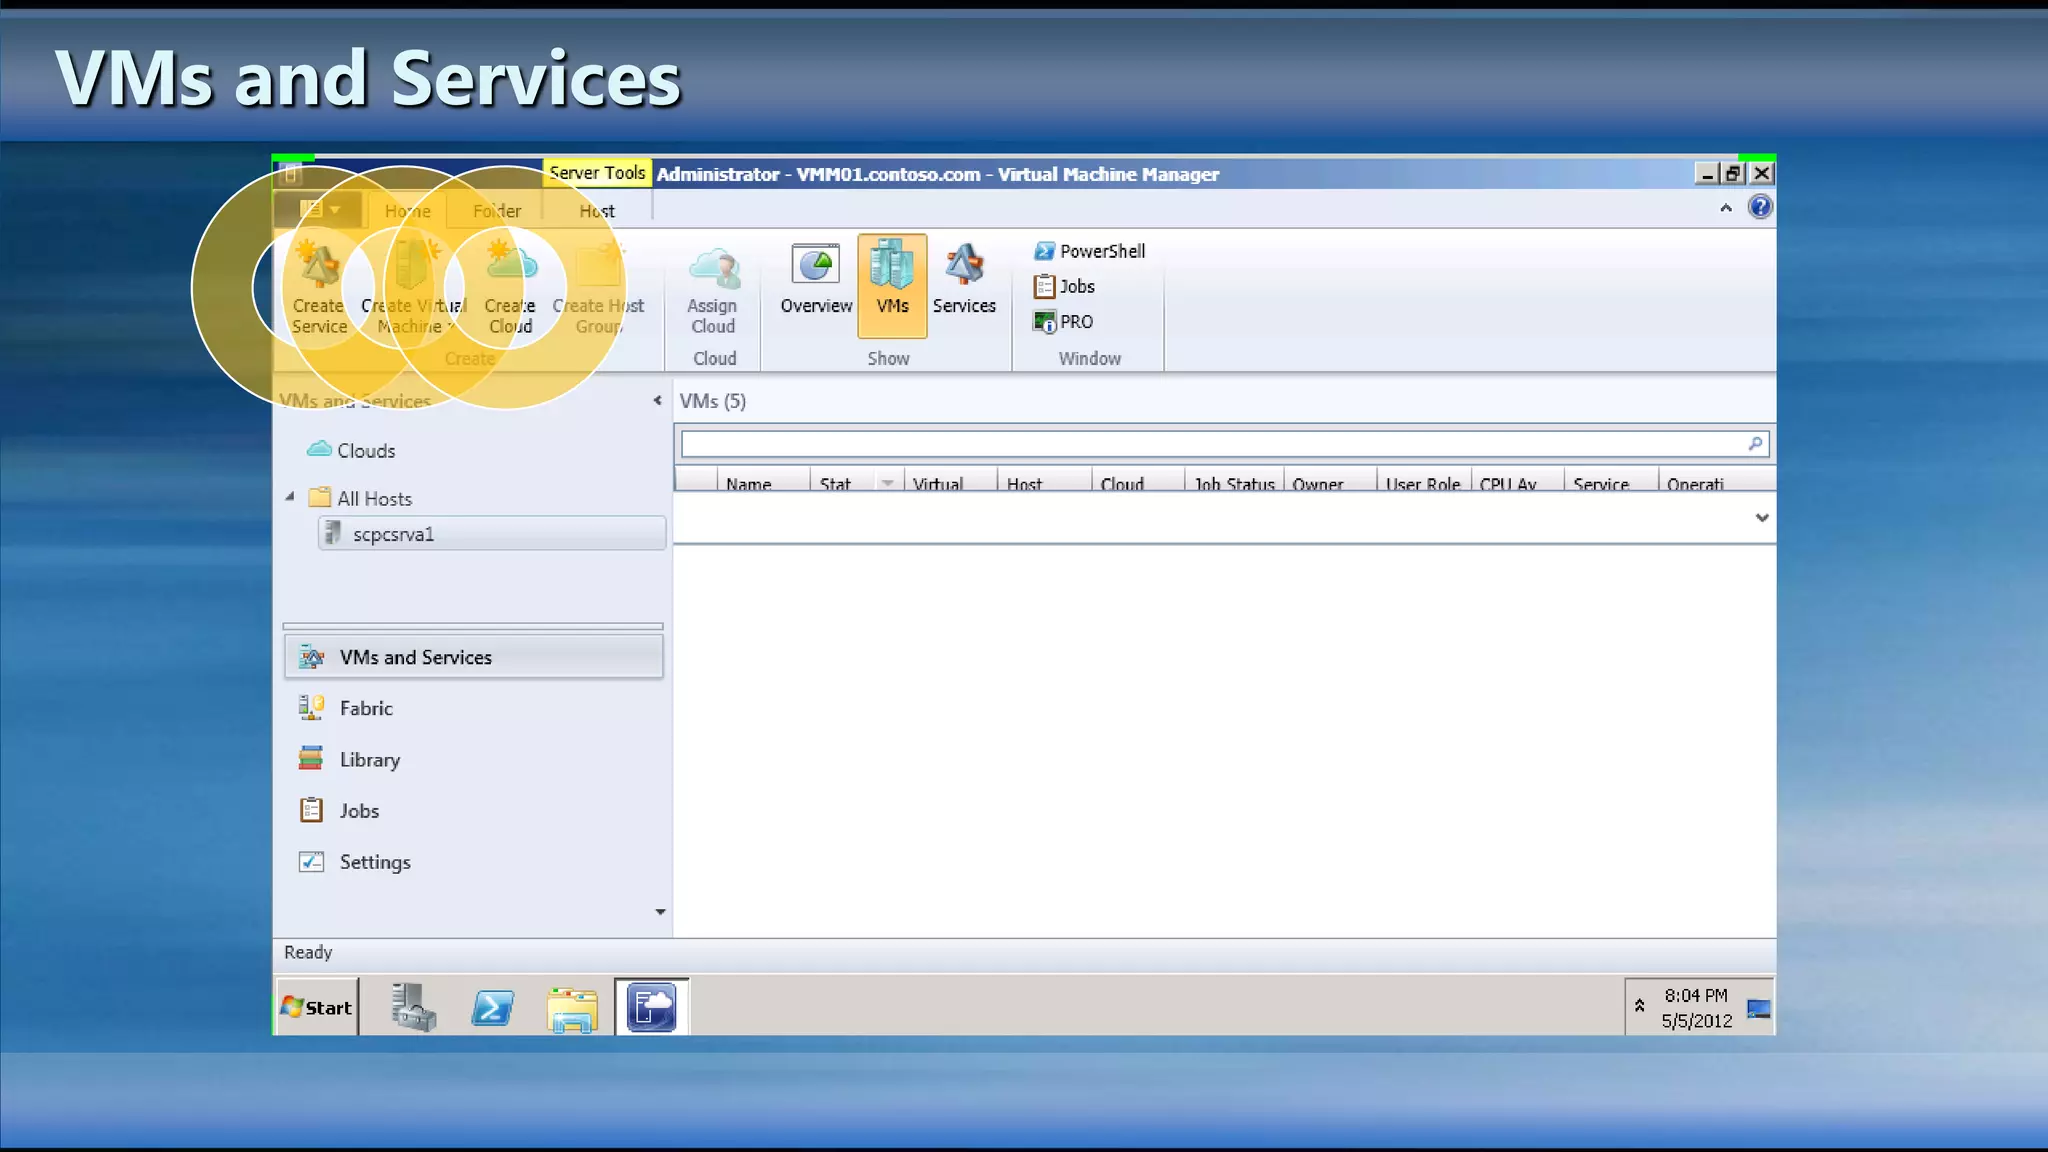
Task: Click the search magnifier icon
Action: (x=1755, y=444)
